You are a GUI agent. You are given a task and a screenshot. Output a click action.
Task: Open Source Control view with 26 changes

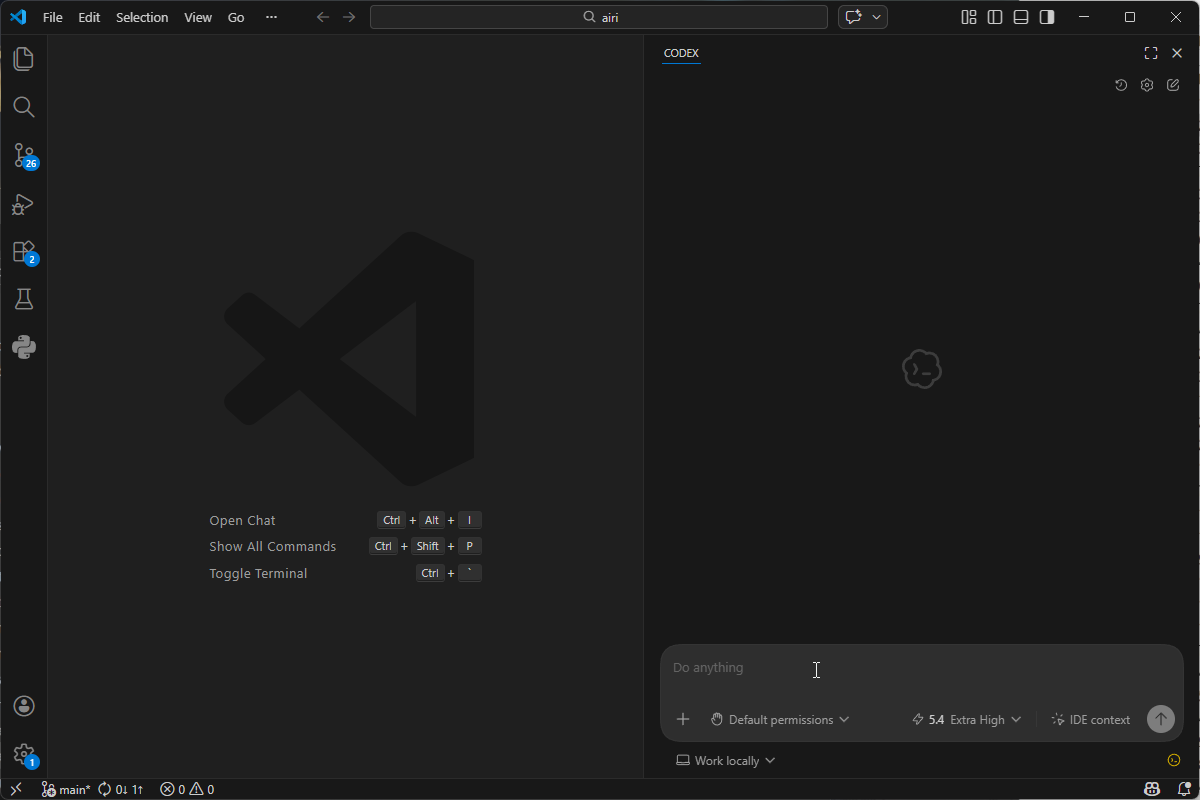pyautogui.click(x=24, y=155)
